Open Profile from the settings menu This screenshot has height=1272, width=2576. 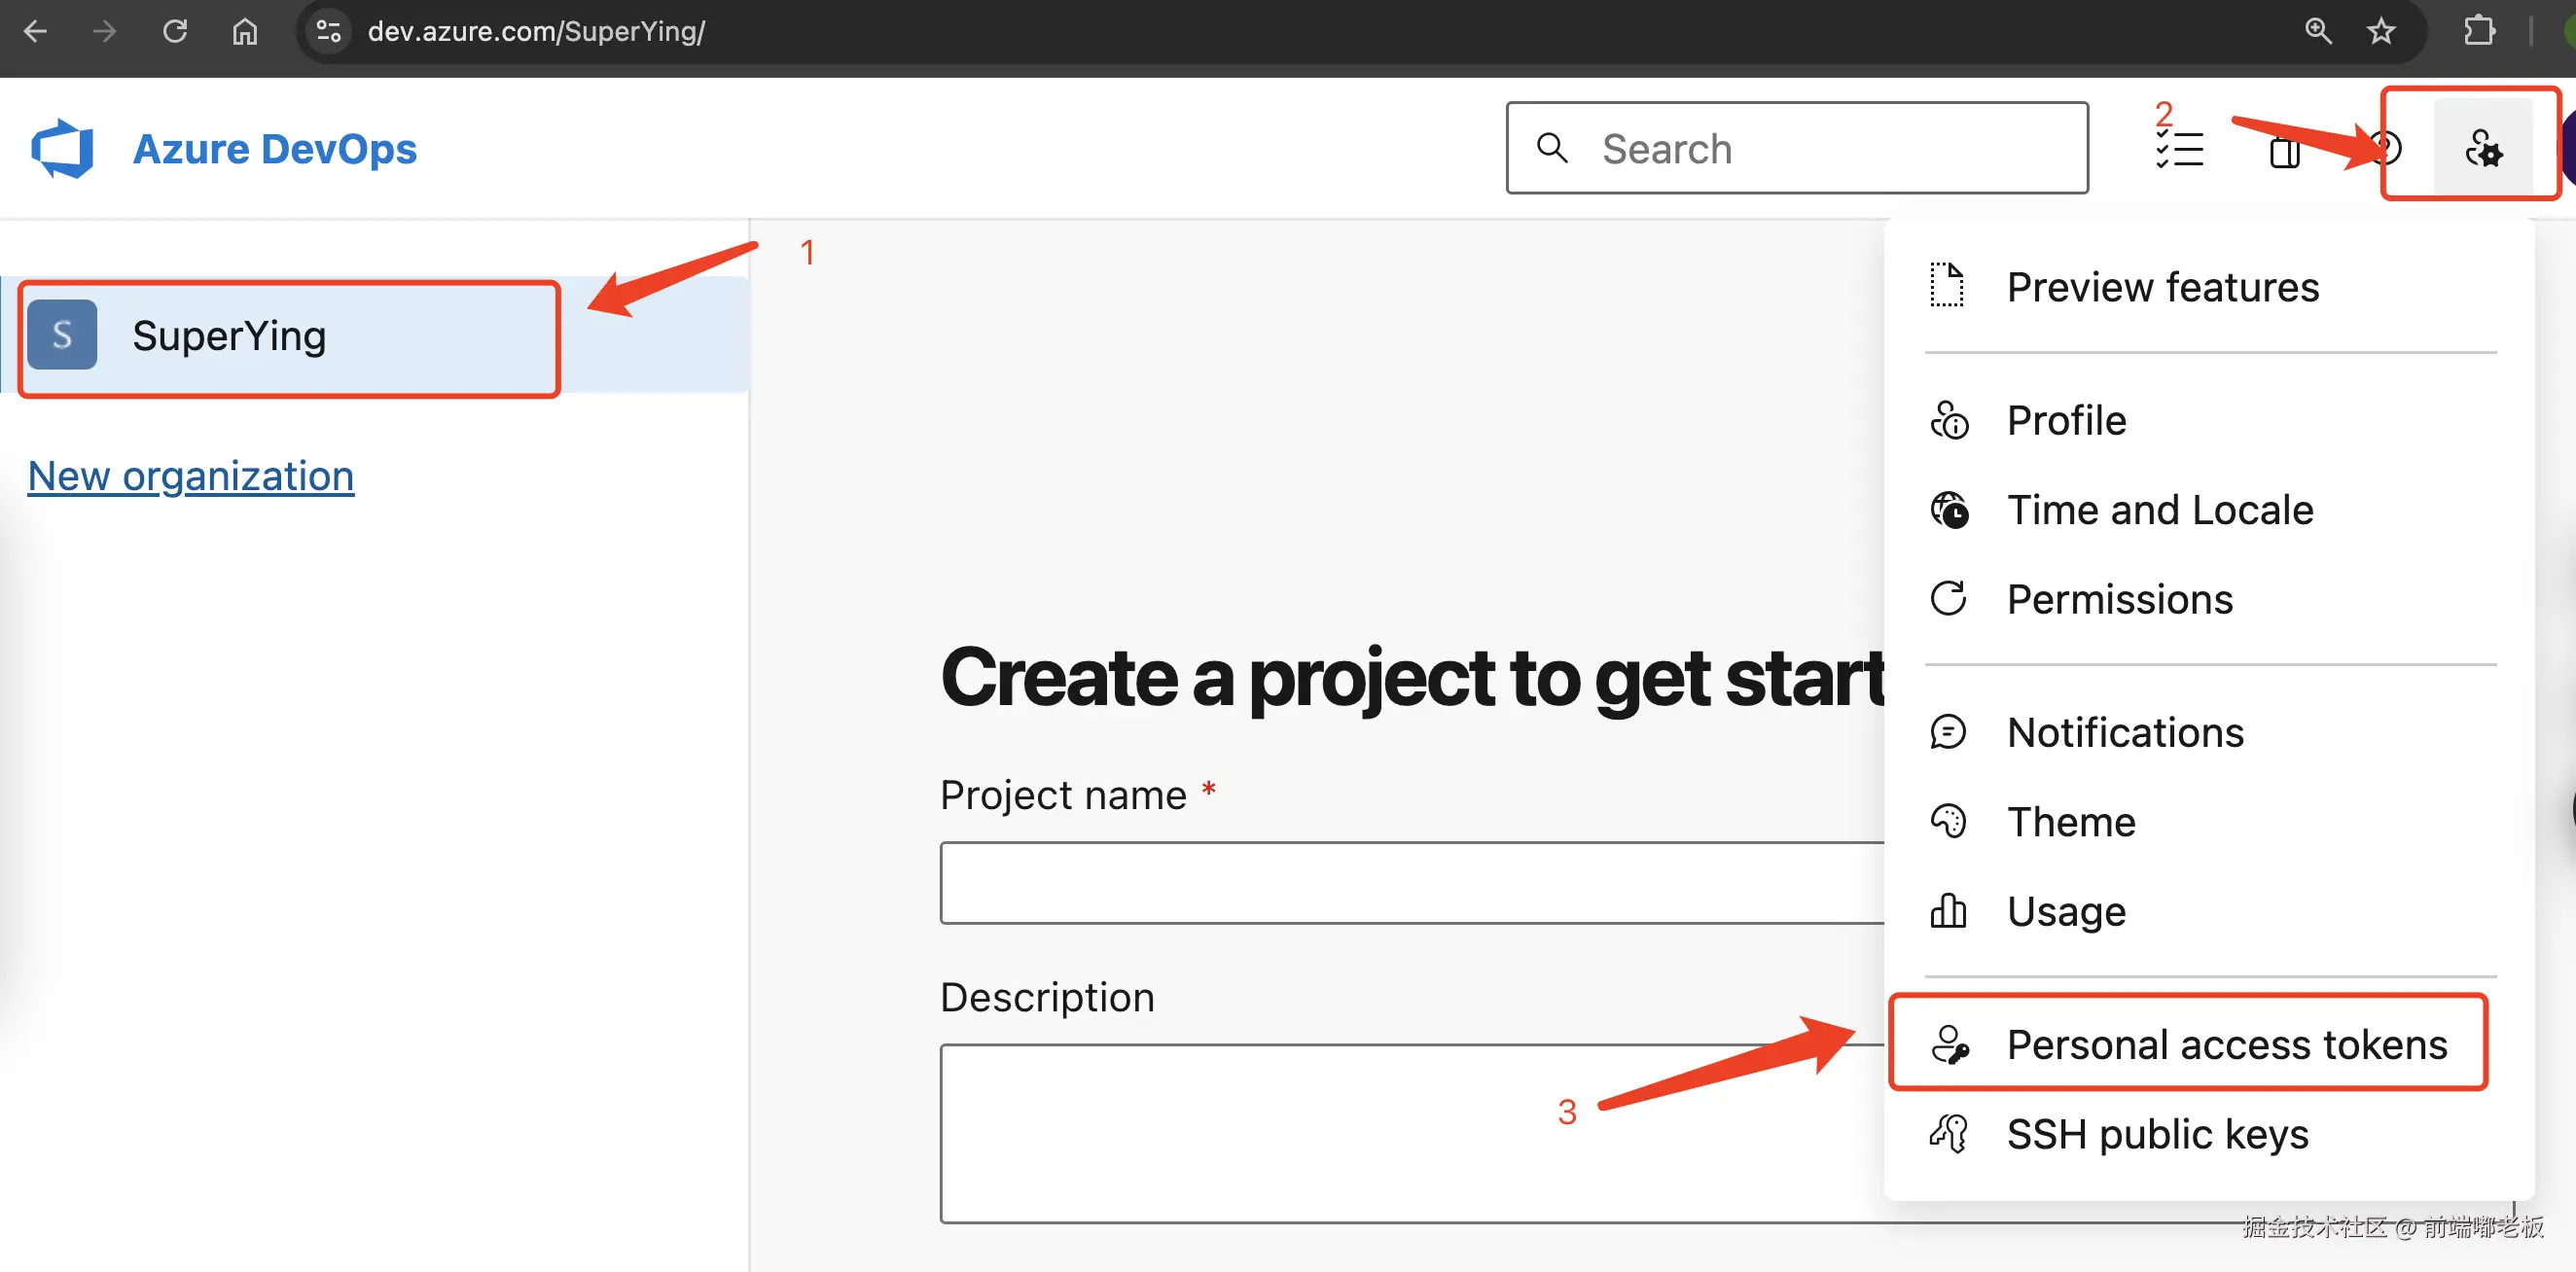[2066, 420]
